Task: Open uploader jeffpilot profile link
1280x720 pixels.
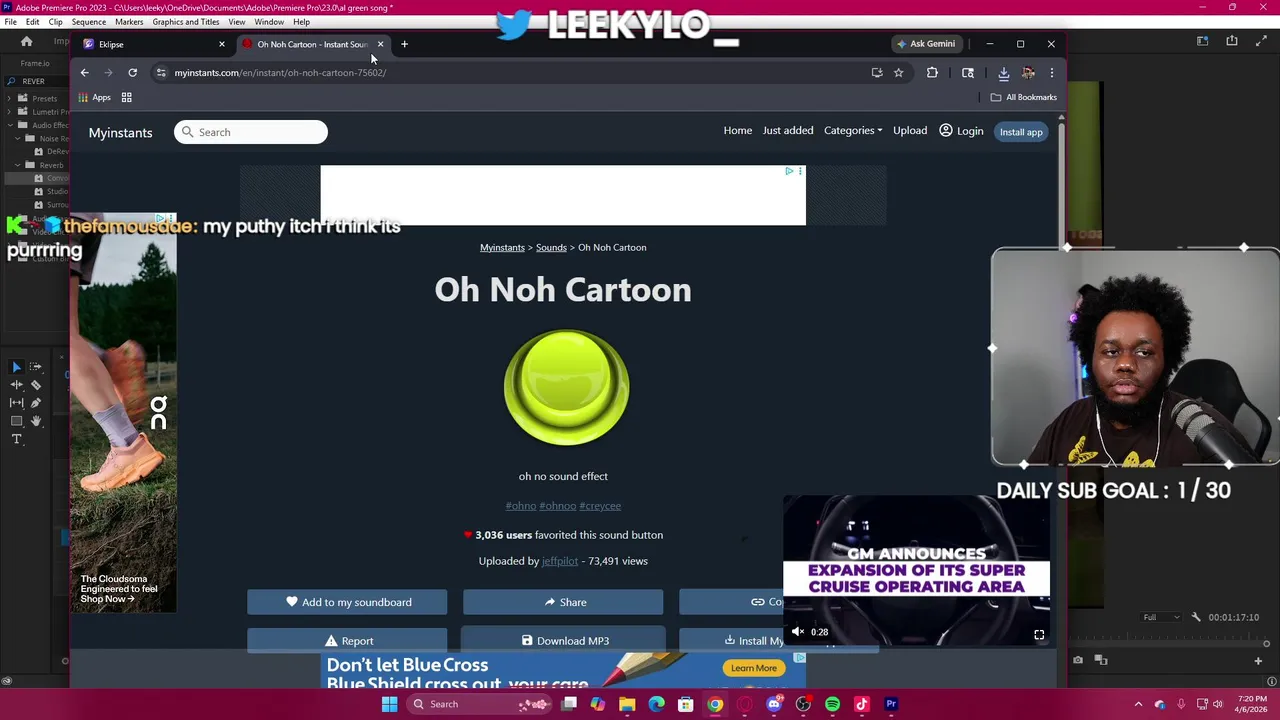Action: click(560, 561)
